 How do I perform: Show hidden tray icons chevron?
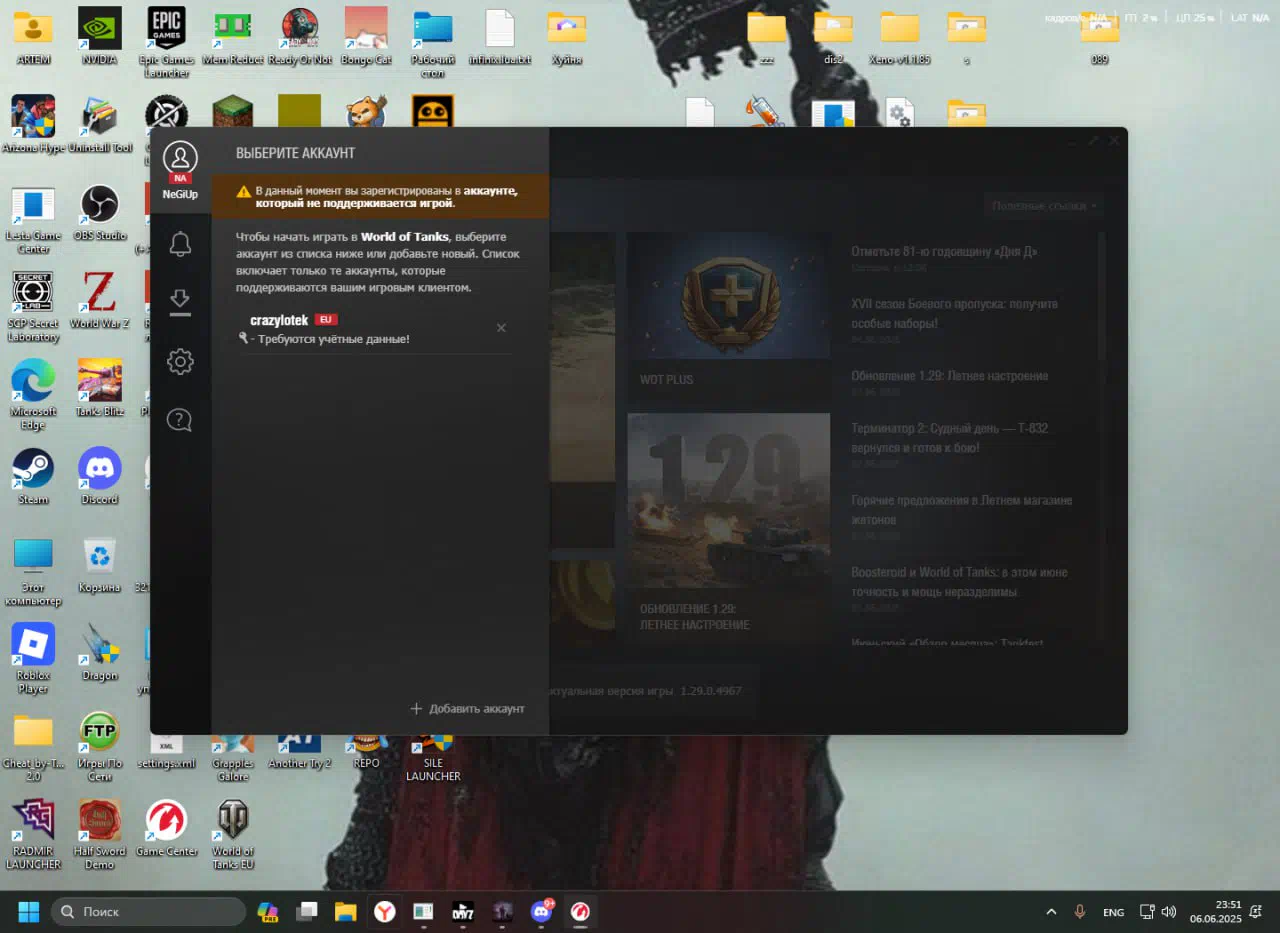[x=1051, y=912]
